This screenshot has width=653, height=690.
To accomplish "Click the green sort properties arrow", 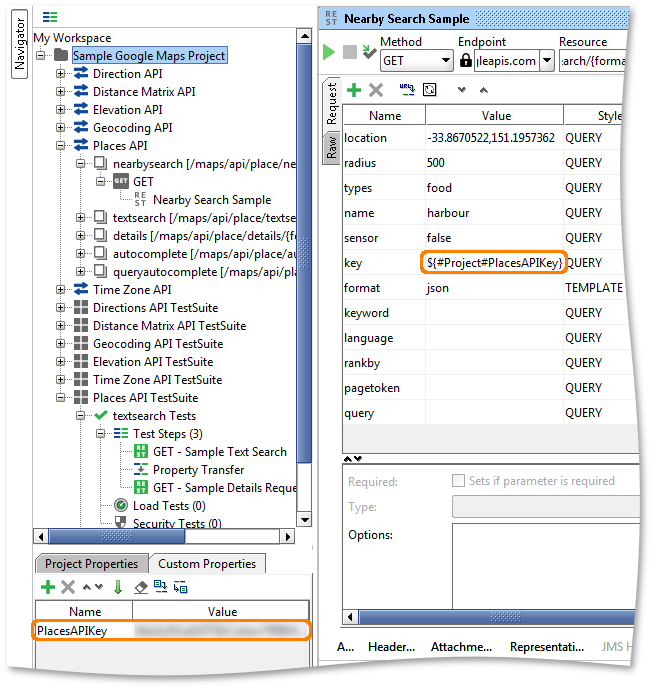I will click(118, 587).
